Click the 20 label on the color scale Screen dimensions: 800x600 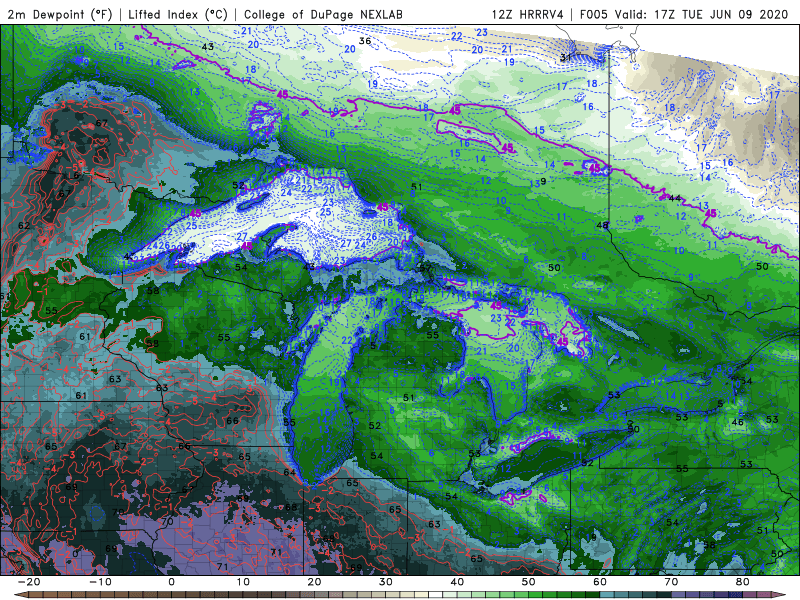314,582
